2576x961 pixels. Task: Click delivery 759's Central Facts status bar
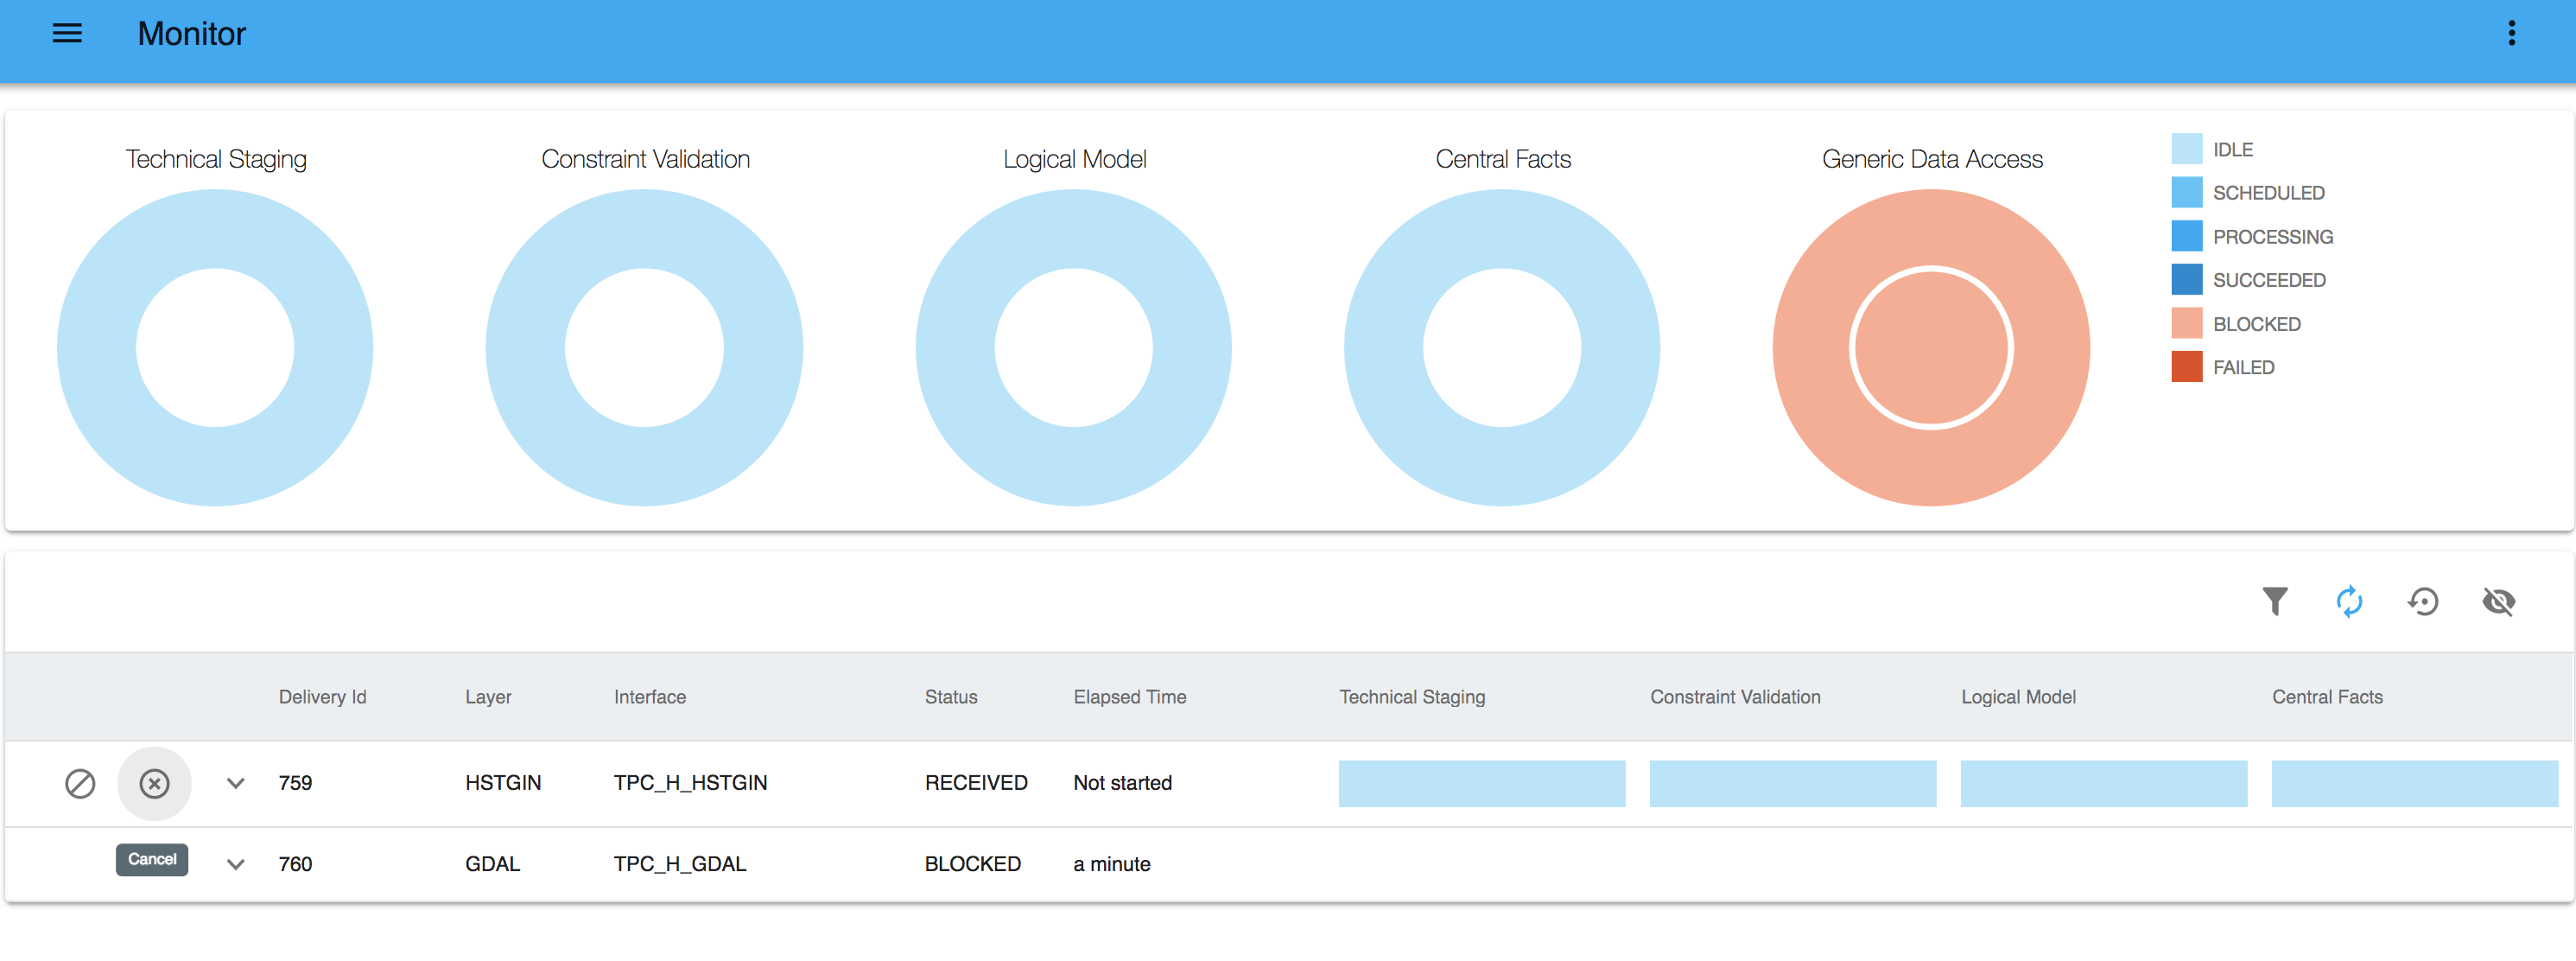[x=2414, y=783]
